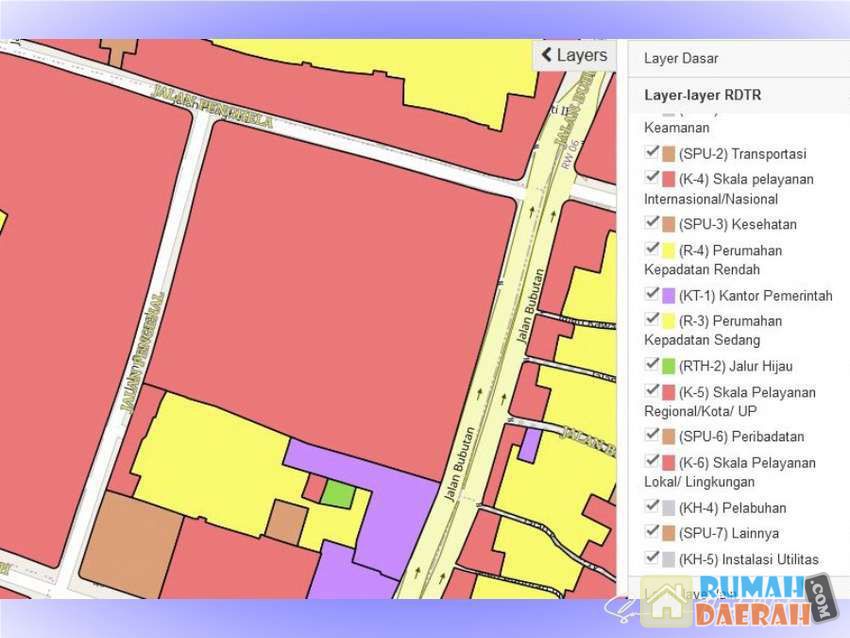Click the purple Kantor Pemerintah legend swatch

[x=668, y=296]
